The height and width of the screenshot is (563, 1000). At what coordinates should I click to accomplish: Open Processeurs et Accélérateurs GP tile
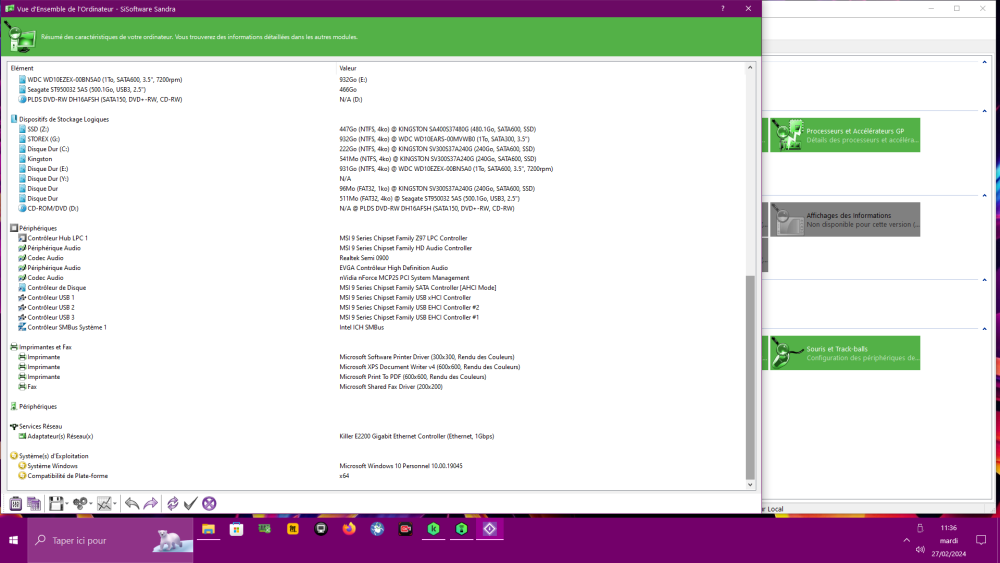(845, 135)
